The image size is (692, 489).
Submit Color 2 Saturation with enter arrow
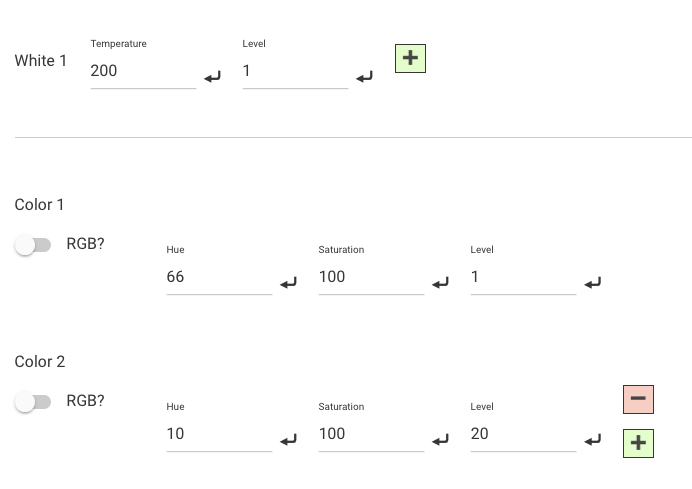441,440
